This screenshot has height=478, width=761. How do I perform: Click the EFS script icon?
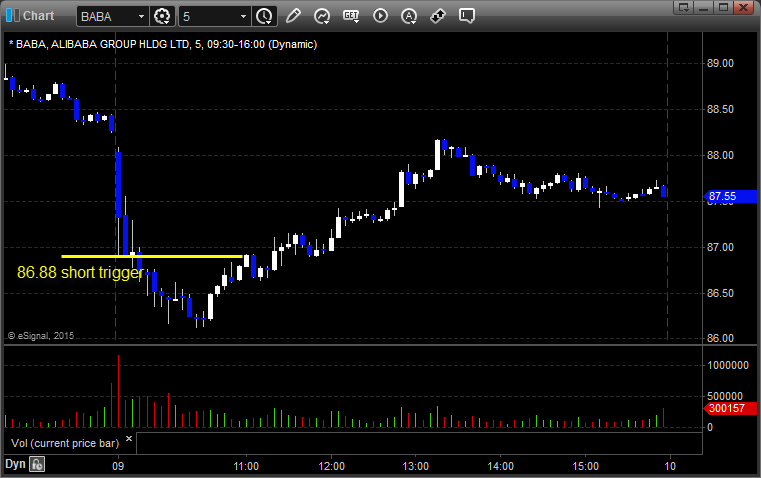coord(351,16)
